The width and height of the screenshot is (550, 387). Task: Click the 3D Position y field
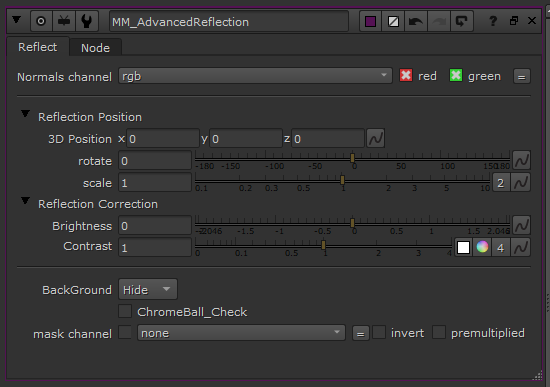[x=246, y=139]
